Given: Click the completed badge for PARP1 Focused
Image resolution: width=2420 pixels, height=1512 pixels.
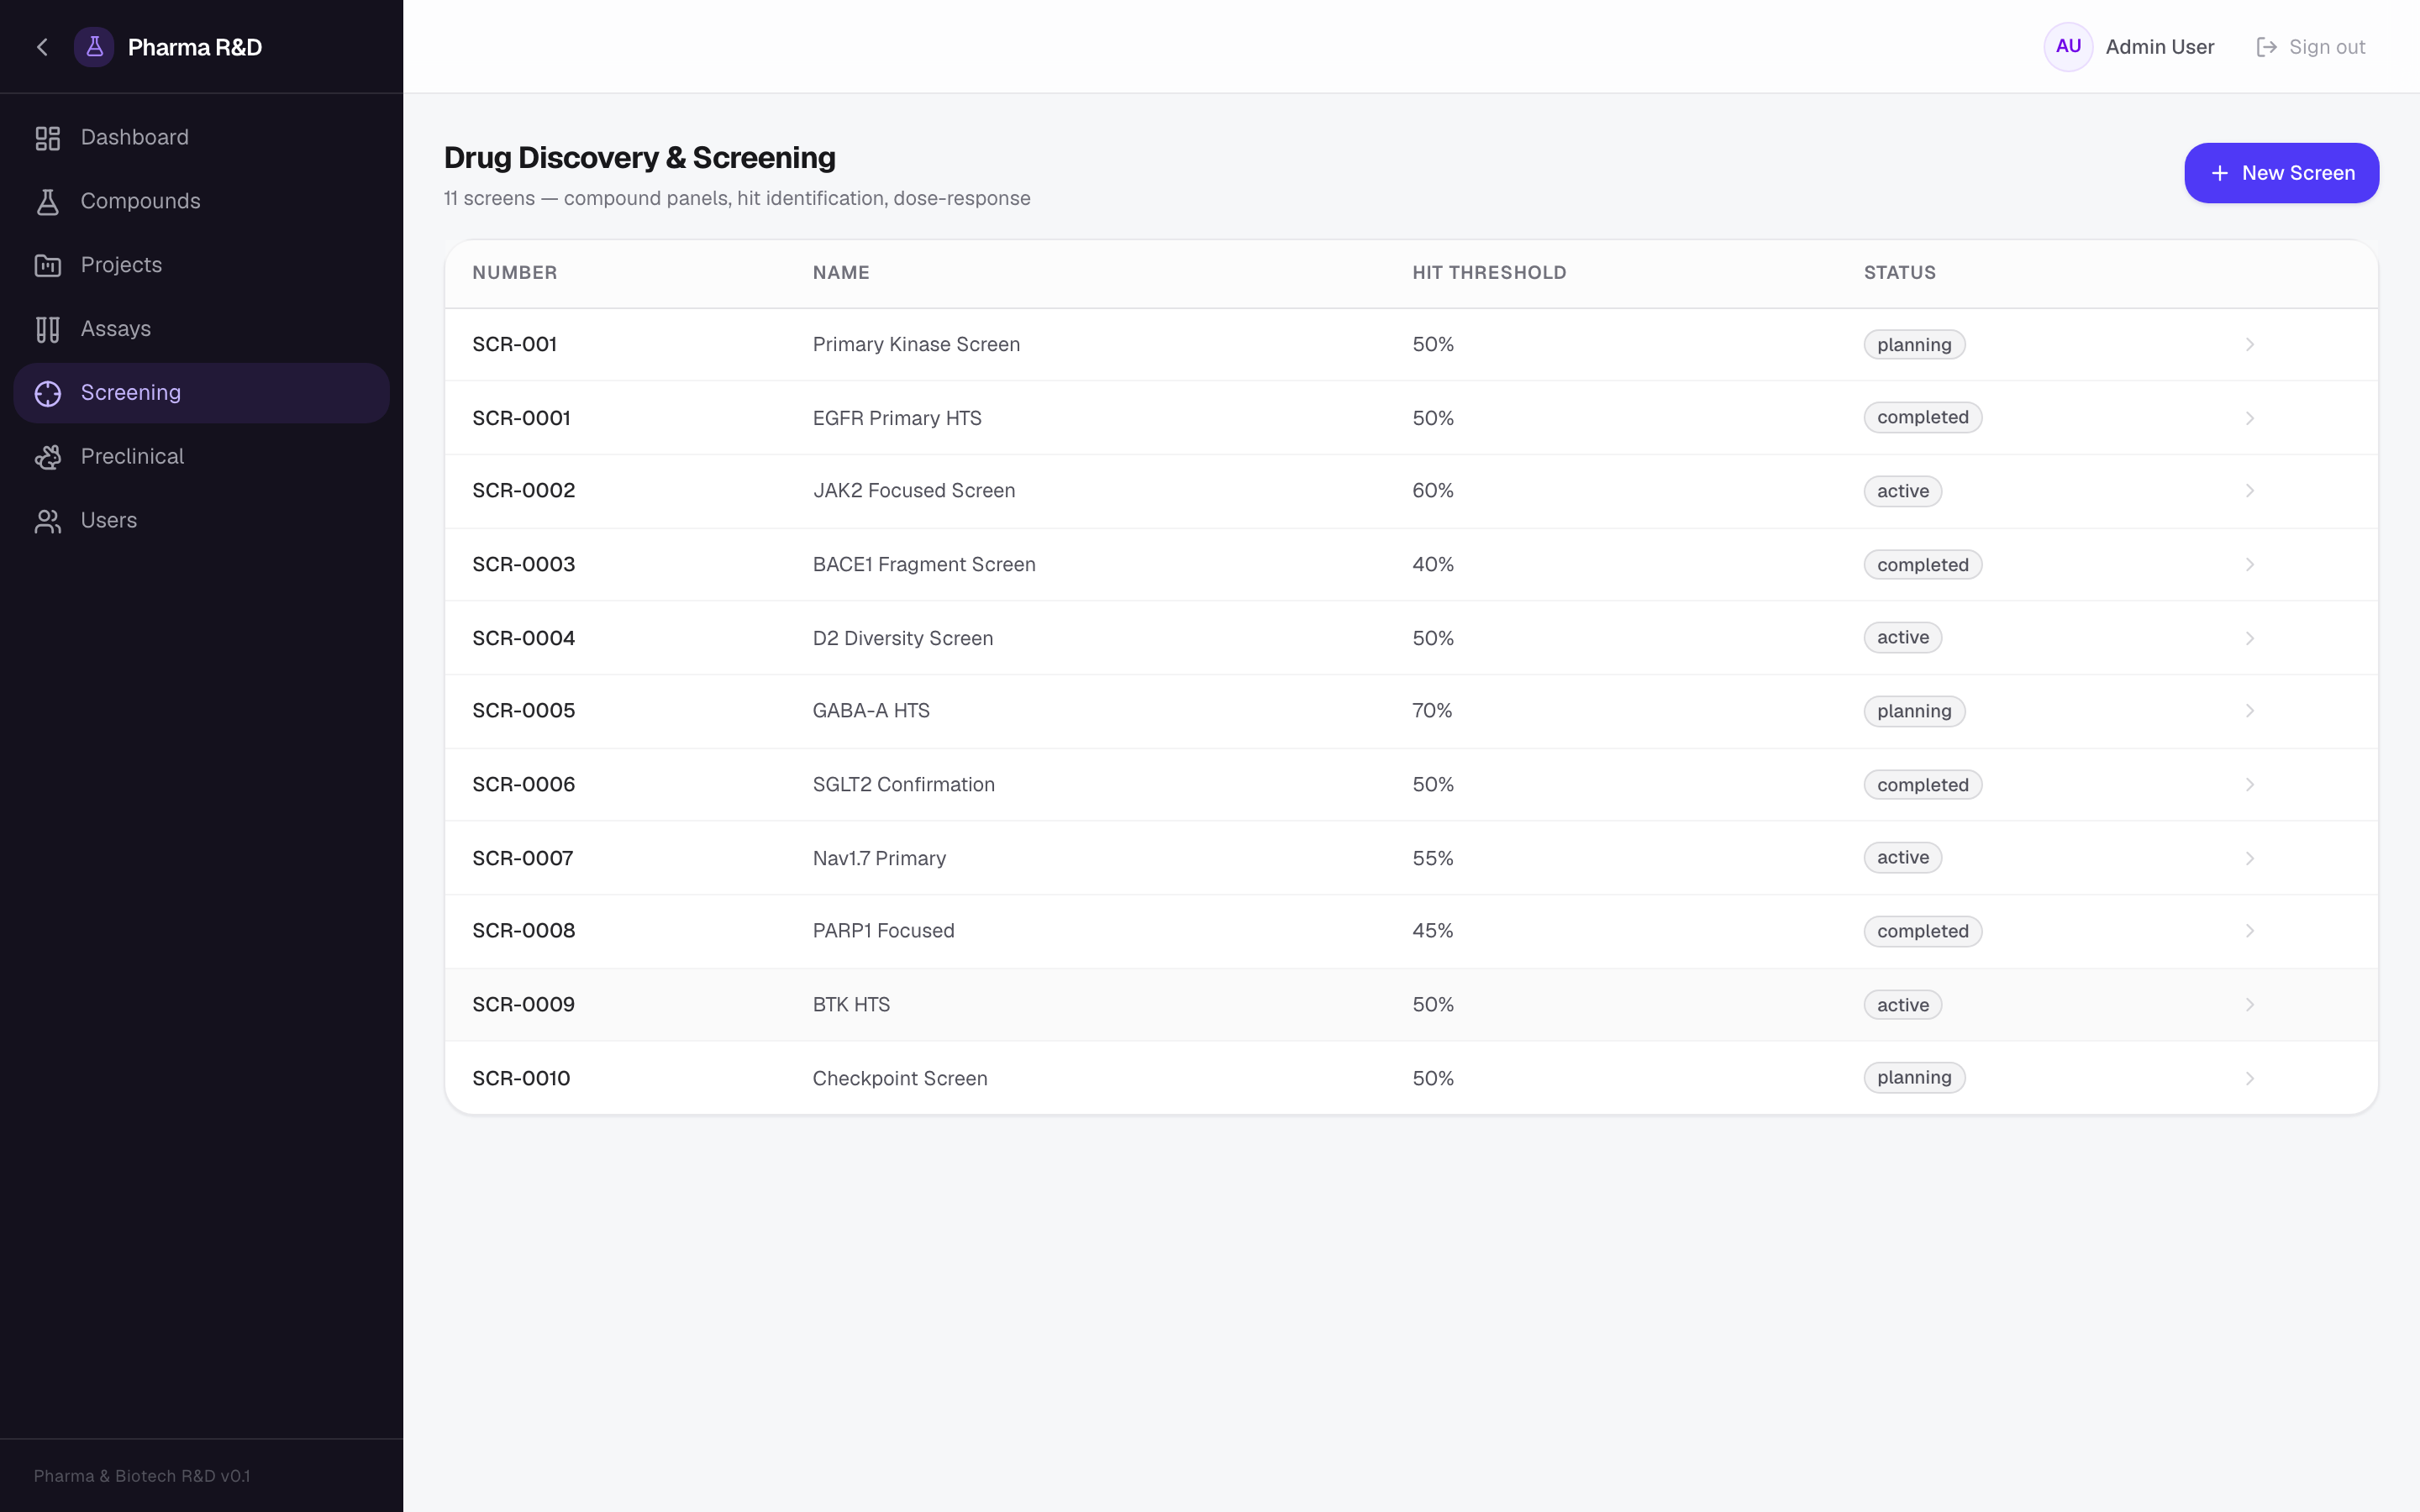Looking at the screenshot, I should click(1922, 931).
